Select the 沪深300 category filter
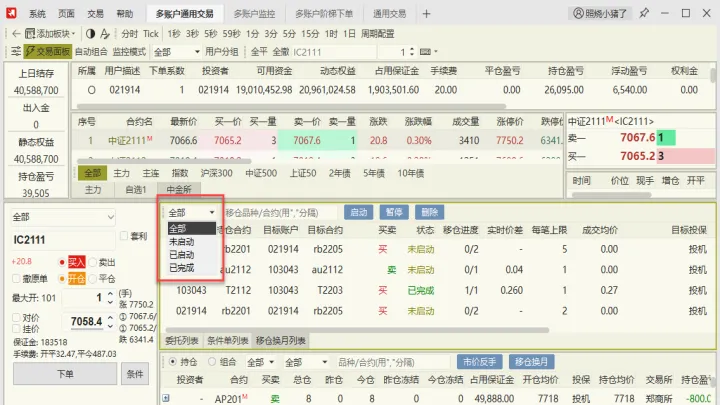This screenshot has width=720, height=405. point(216,173)
